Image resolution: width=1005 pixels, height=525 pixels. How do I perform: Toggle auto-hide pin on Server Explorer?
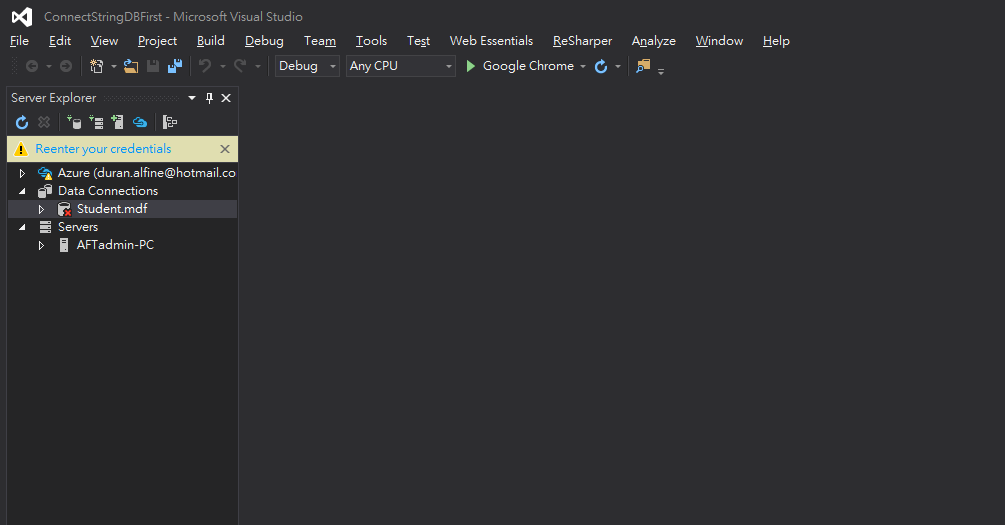click(x=209, y=98)
